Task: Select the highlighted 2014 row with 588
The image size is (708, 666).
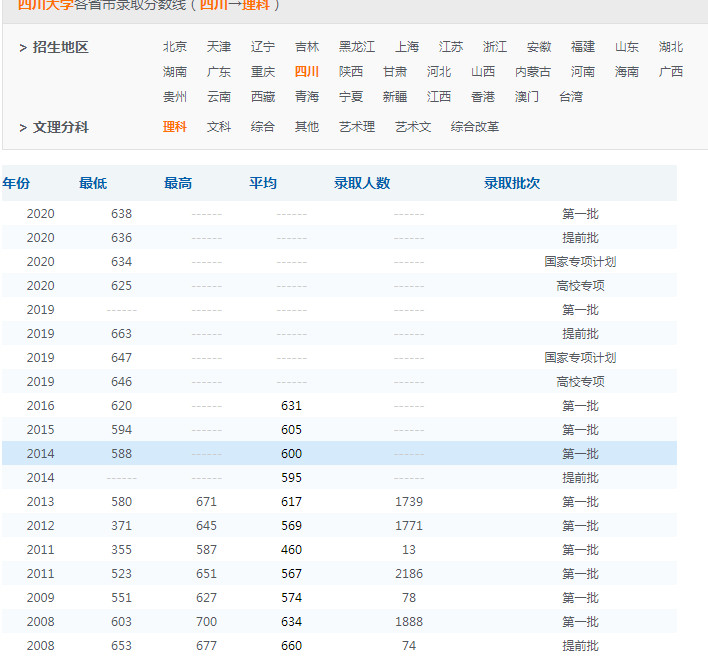Action: click(x=340, y=453)
